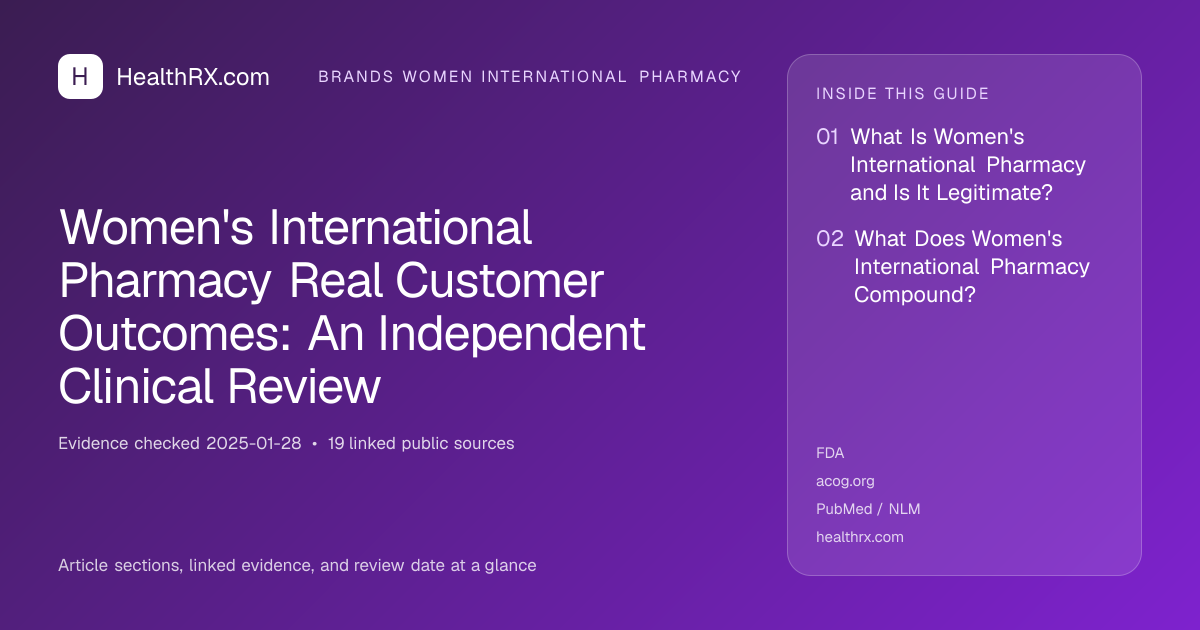Click the acog.org source entry
1200x630 pixels.
pyautogui.click(x=845, y=481)
